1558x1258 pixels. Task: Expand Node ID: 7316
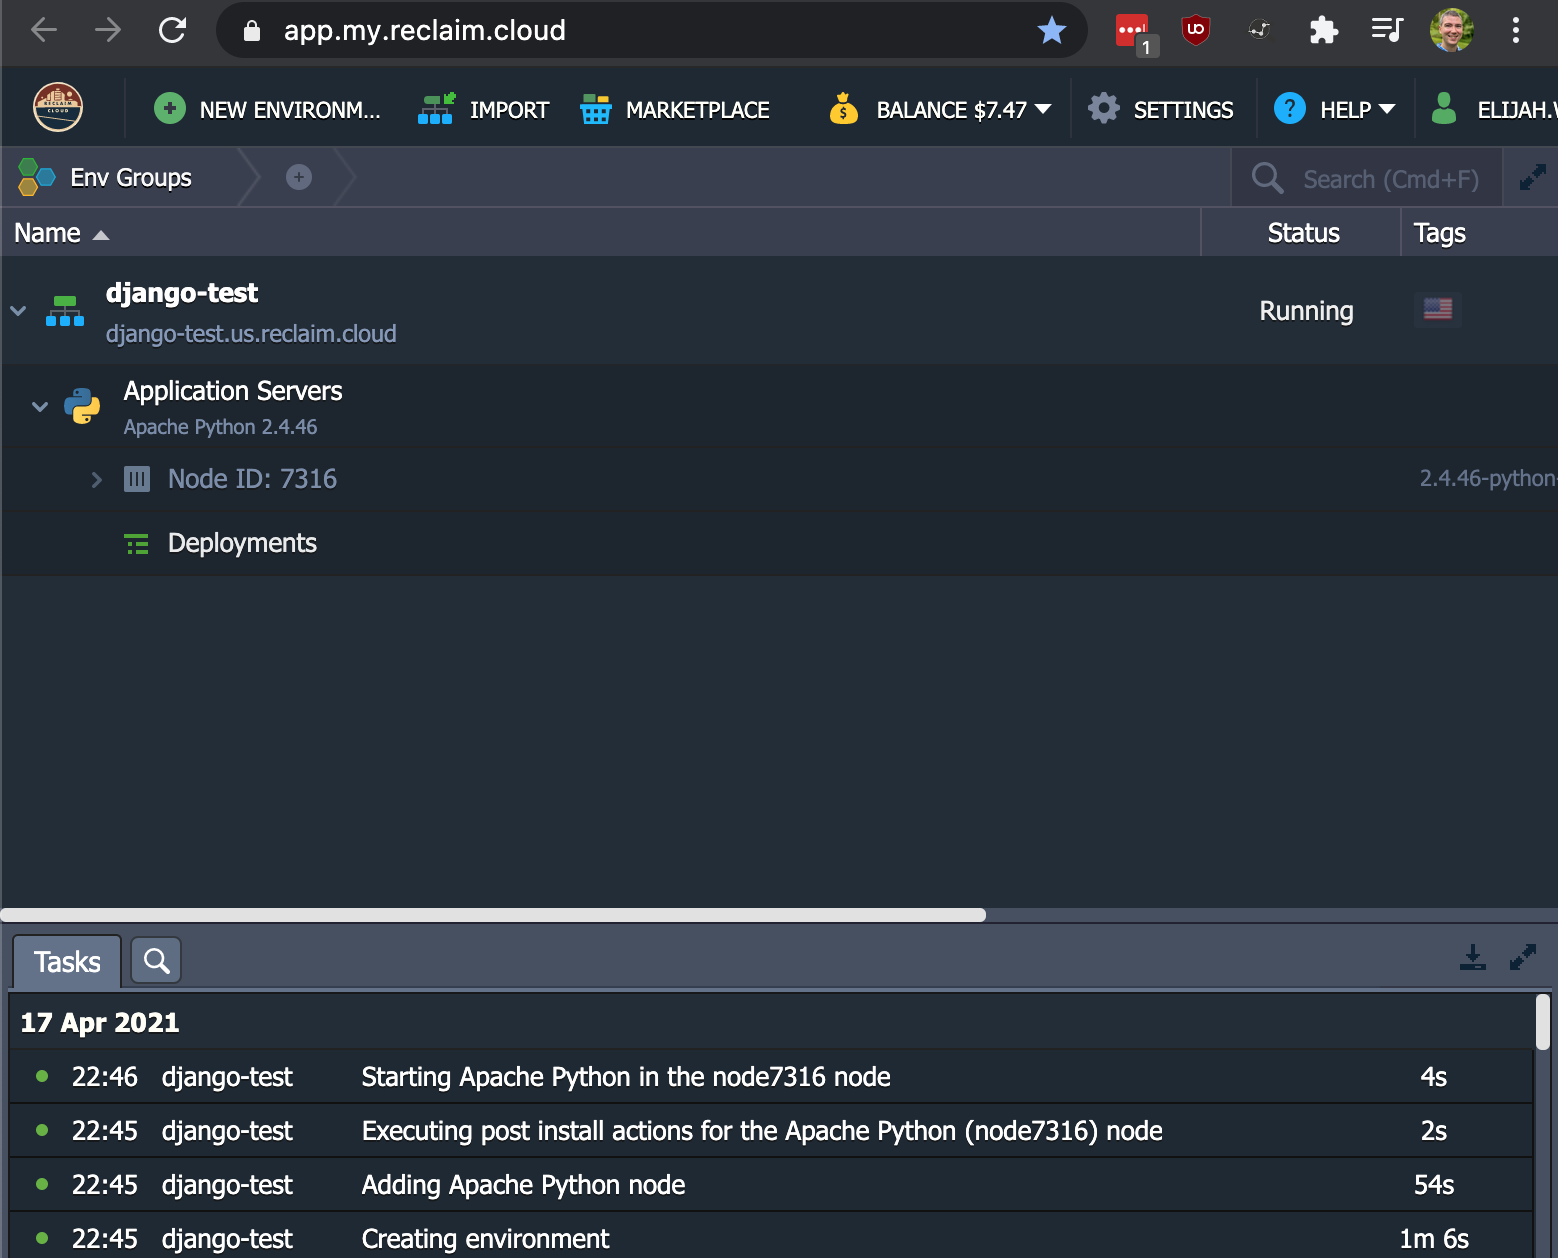coord(96,480)
